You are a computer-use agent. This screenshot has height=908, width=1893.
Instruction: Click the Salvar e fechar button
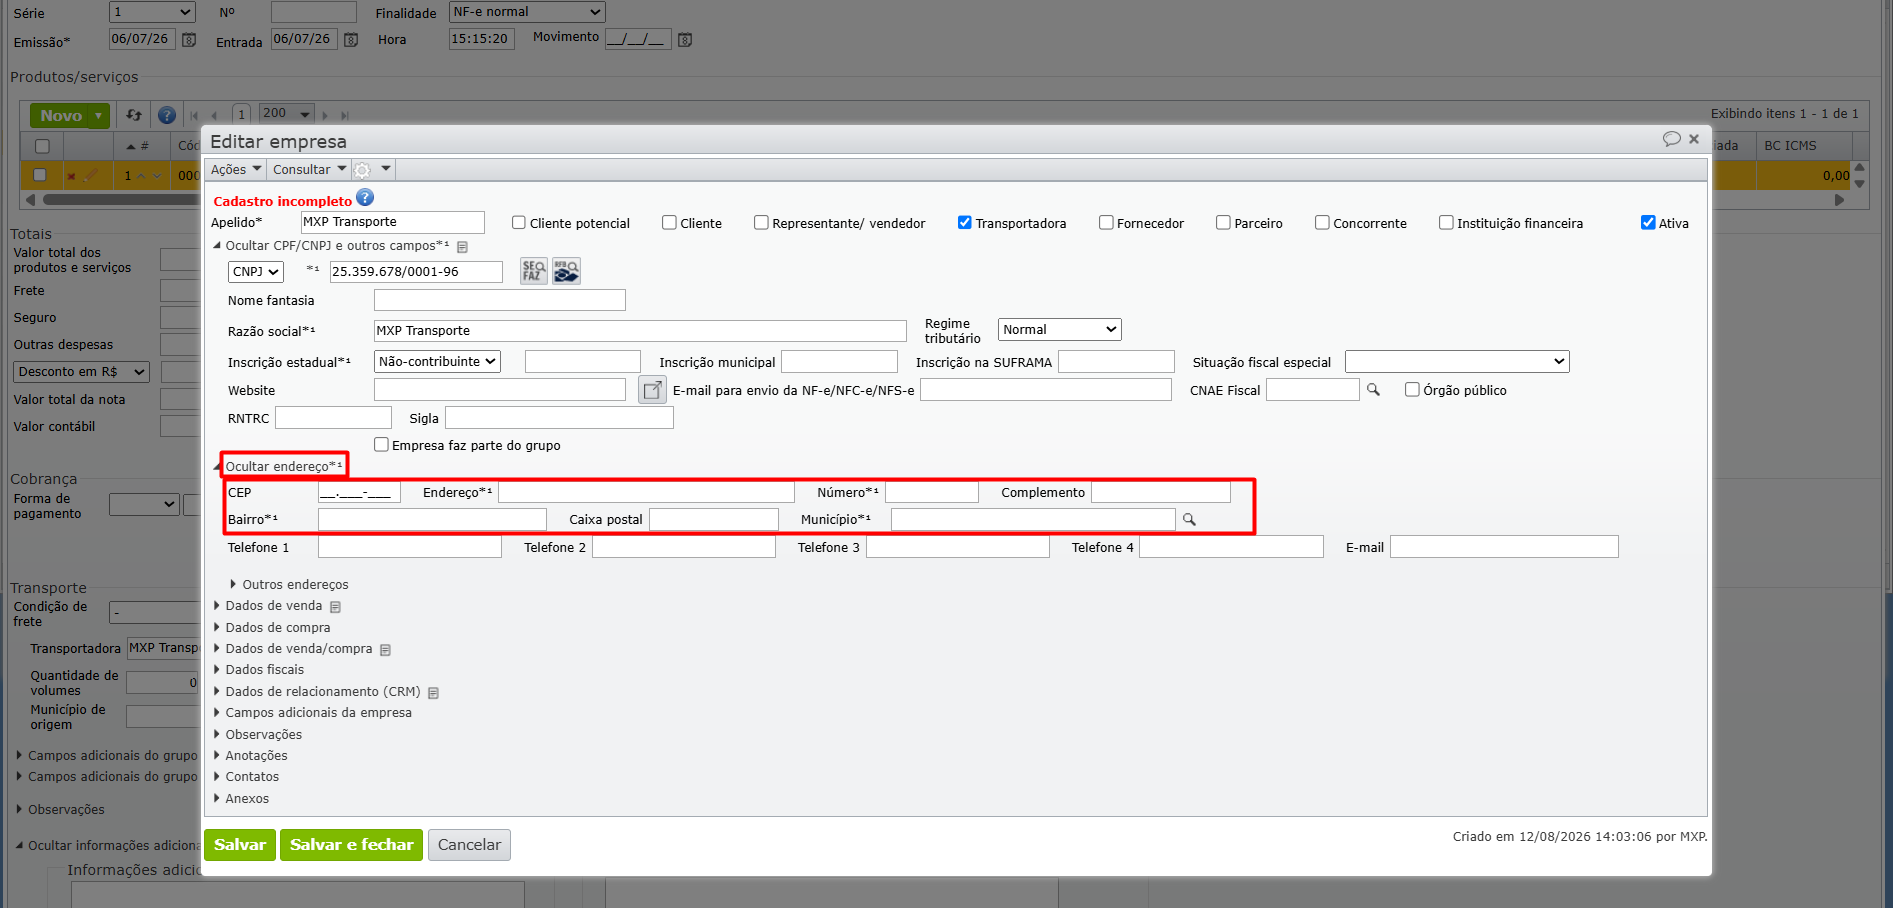tap(352, 845)
